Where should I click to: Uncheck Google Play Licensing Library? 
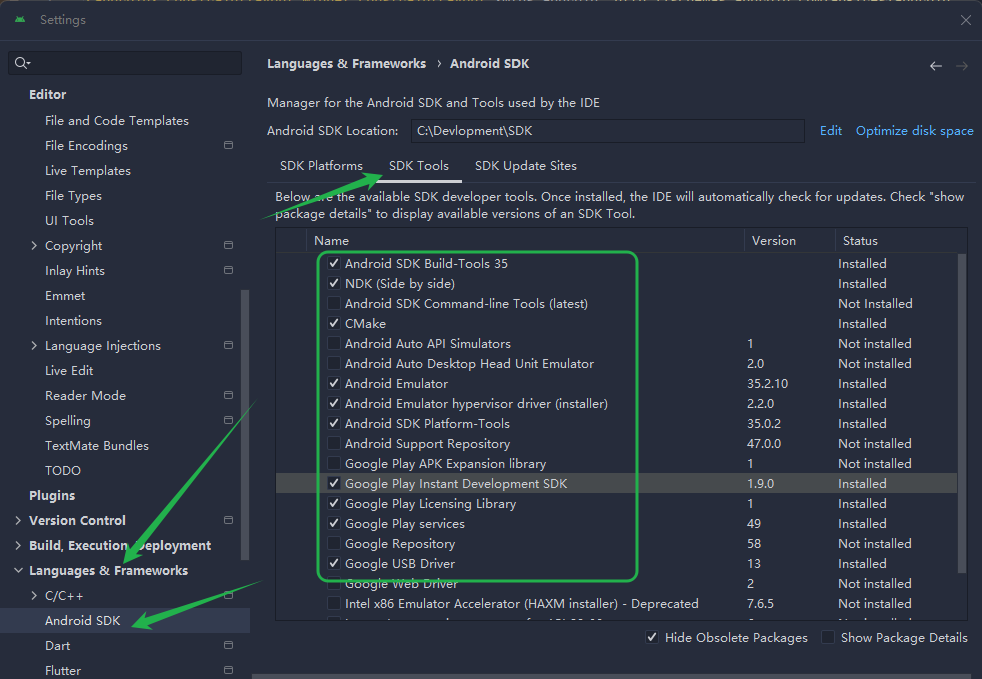tap(334, 504)
